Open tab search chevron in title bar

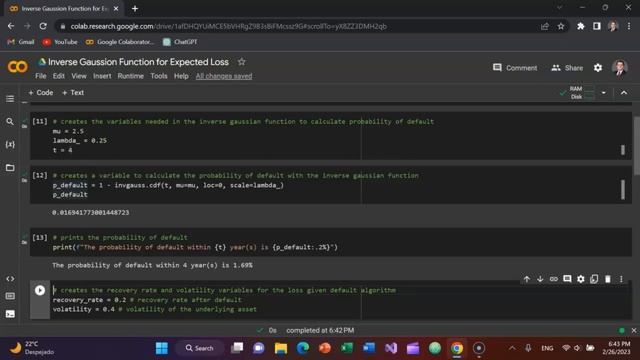click(560, 7)
